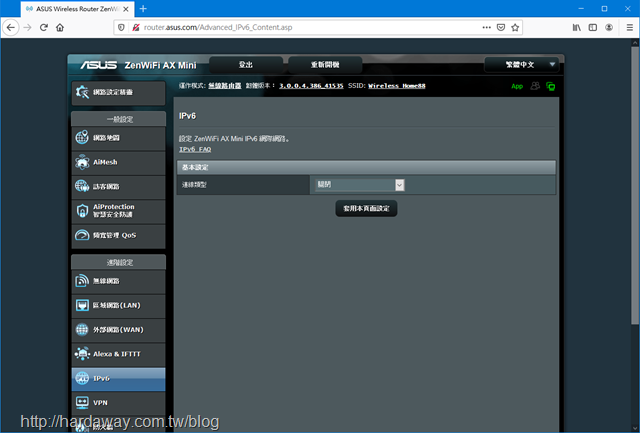Open VPN sidebar icon
The height and width of the screenshot is (433, 640).
82,402
